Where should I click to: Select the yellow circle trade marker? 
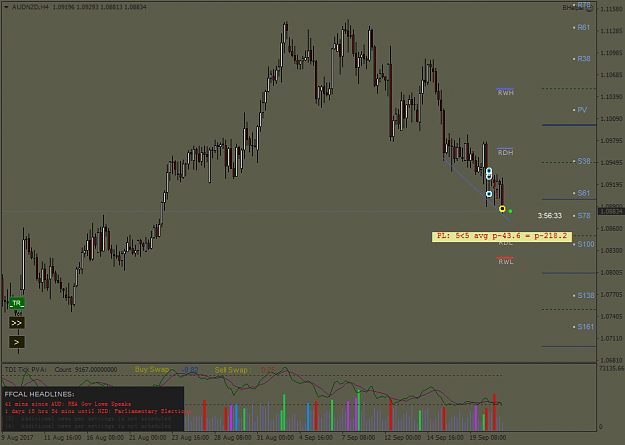502,209
